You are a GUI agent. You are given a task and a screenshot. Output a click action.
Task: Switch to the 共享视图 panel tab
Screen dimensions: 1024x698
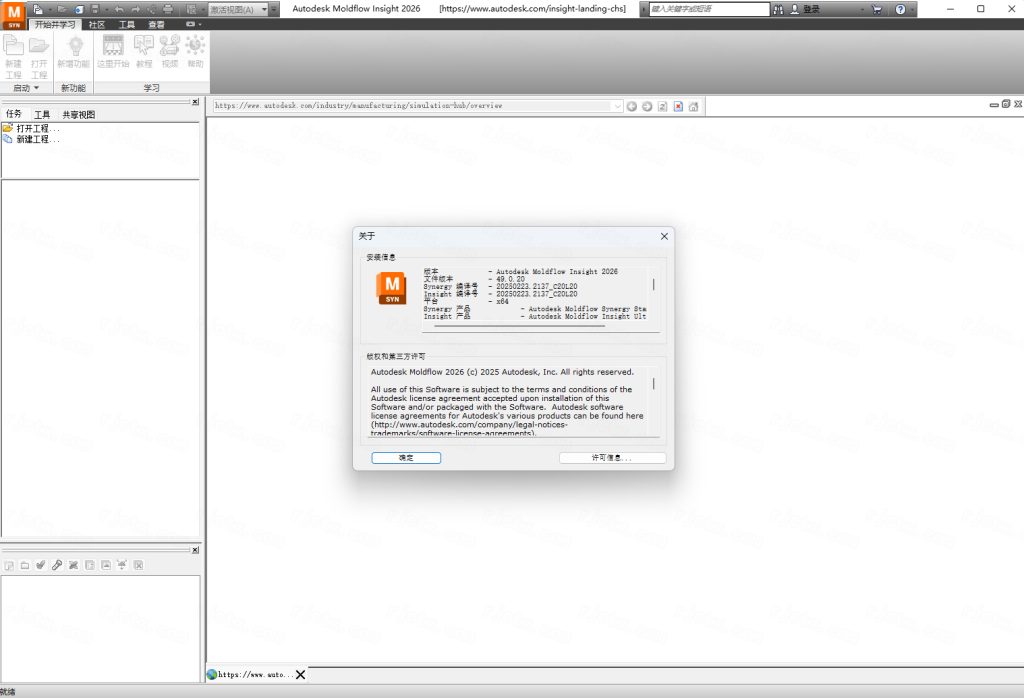coord(78,115)
